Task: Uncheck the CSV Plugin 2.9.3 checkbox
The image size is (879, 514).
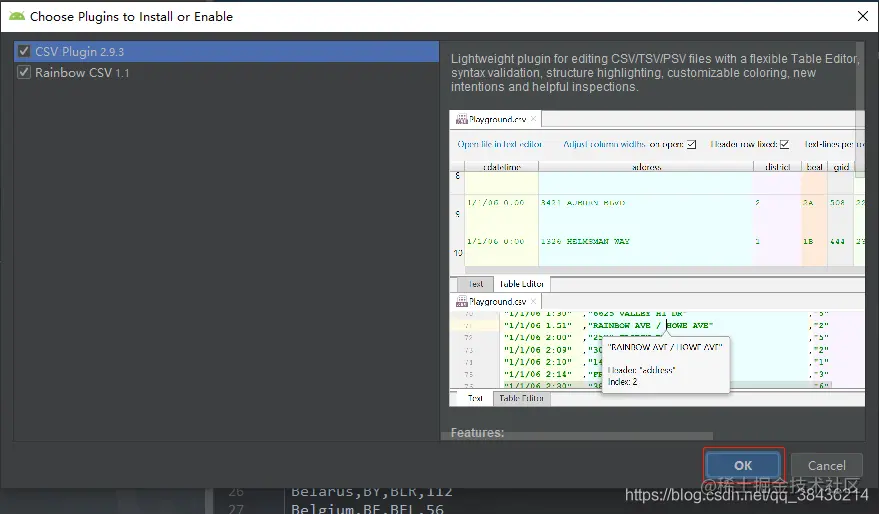Action: [x=24, y=52]
